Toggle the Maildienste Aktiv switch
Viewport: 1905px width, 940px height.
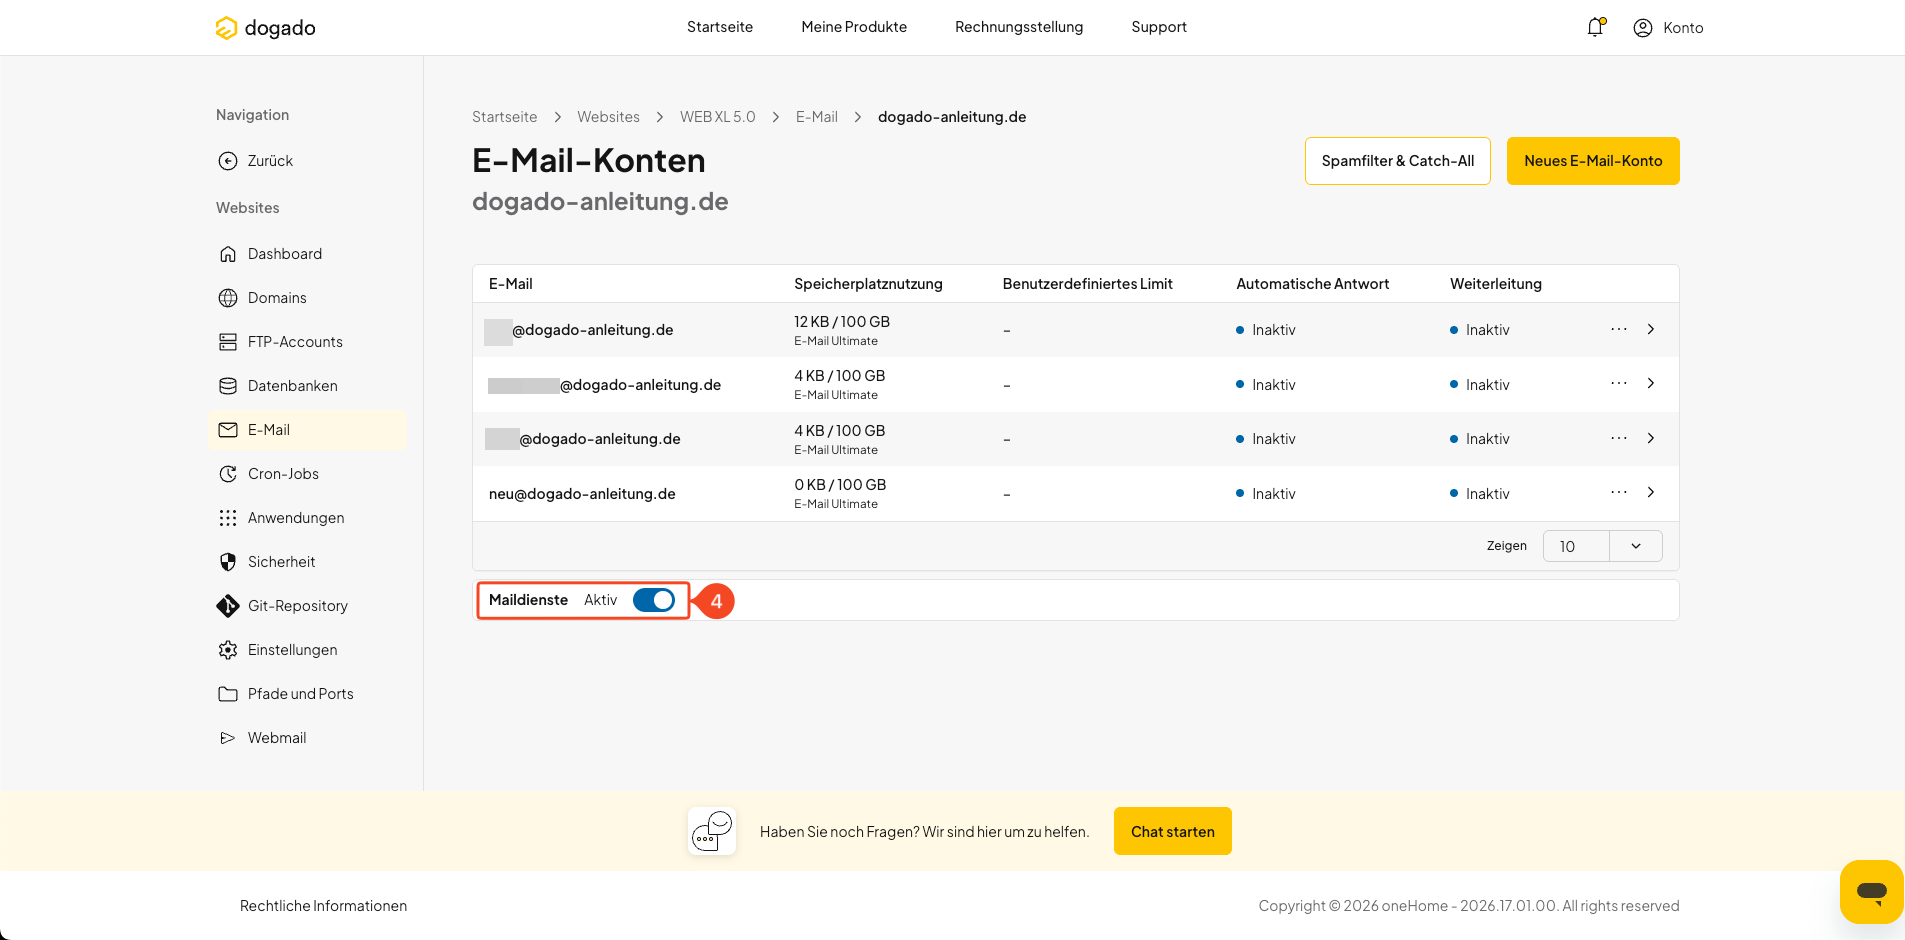click(654, 600)
